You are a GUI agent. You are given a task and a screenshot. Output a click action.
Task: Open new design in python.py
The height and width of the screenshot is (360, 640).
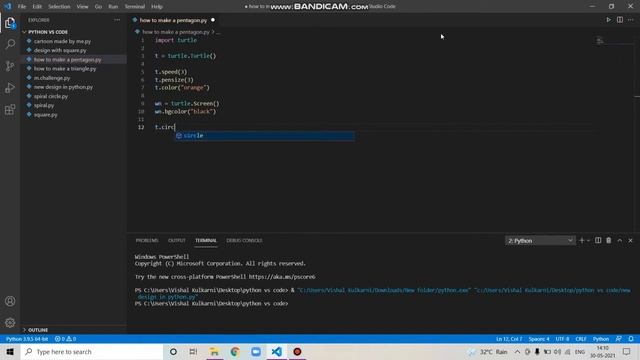point(63,87)
